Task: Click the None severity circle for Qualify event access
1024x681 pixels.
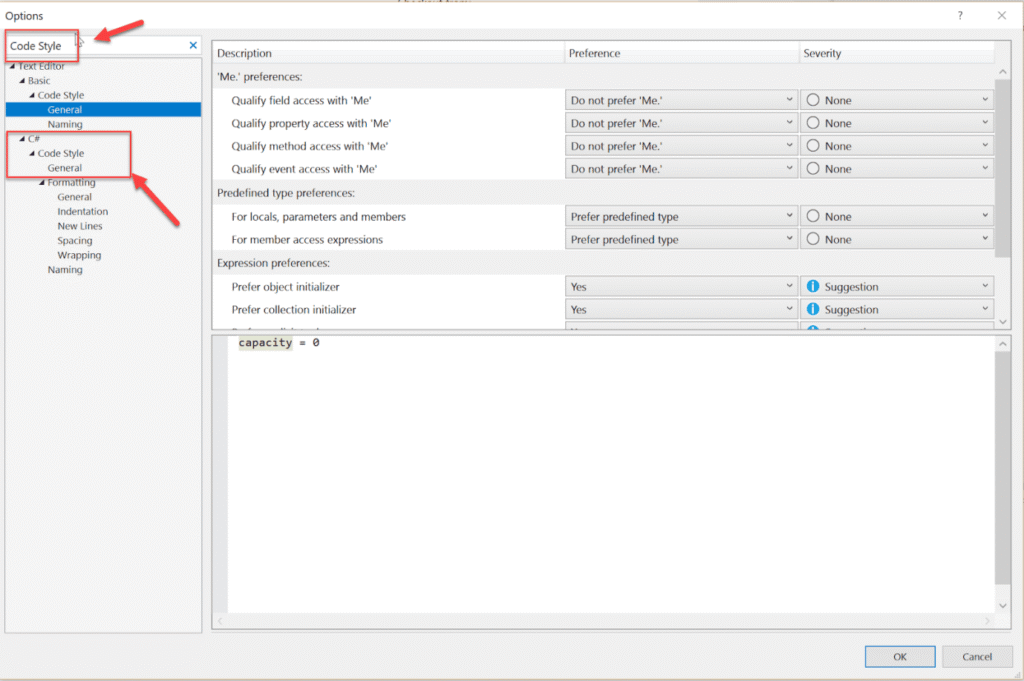Action: tap(814, 168)
